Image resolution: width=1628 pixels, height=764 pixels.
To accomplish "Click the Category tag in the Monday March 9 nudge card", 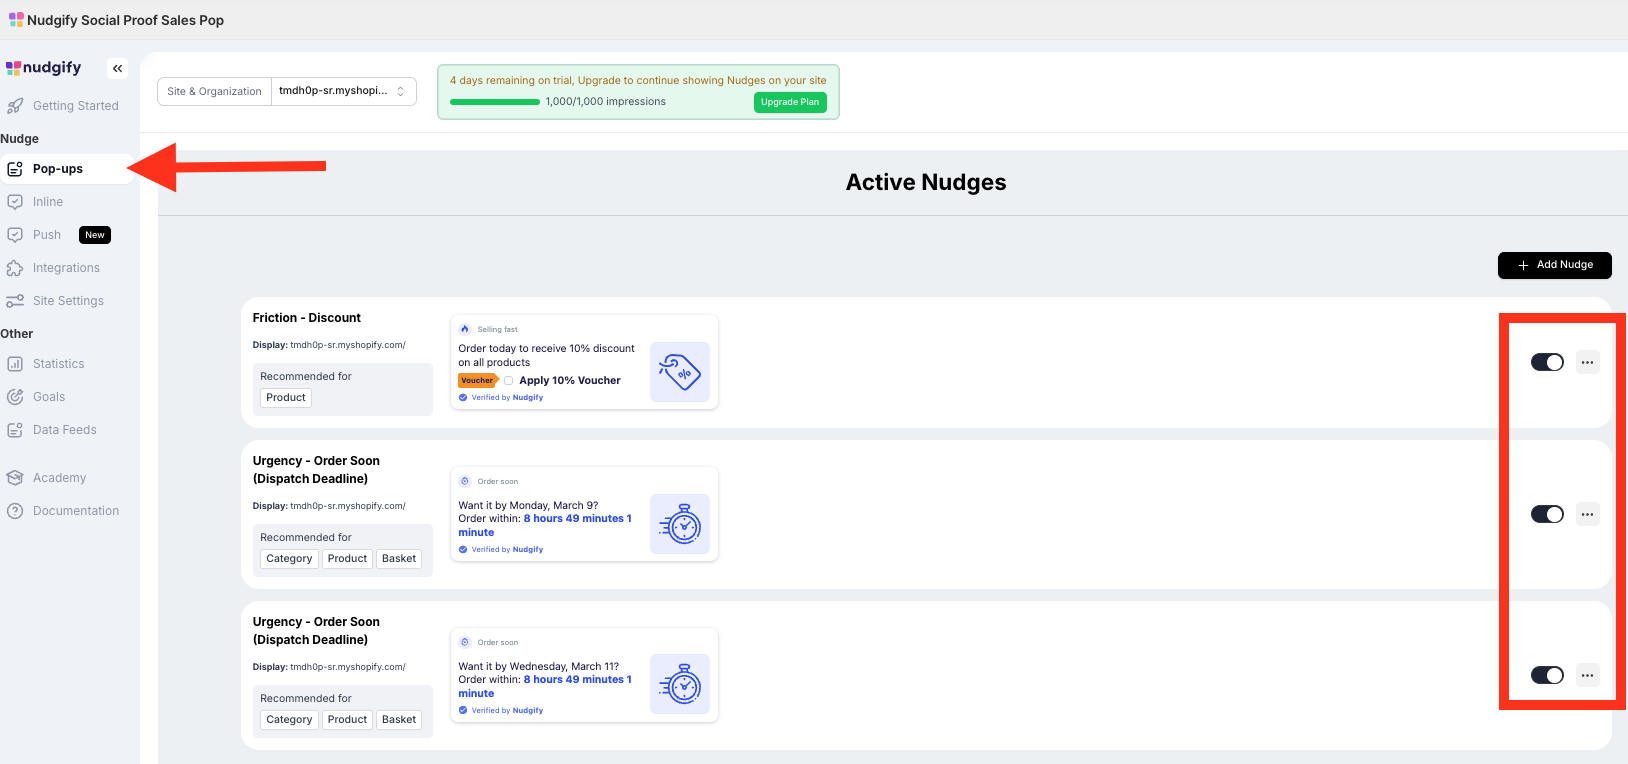I will [x=289, y=559].
